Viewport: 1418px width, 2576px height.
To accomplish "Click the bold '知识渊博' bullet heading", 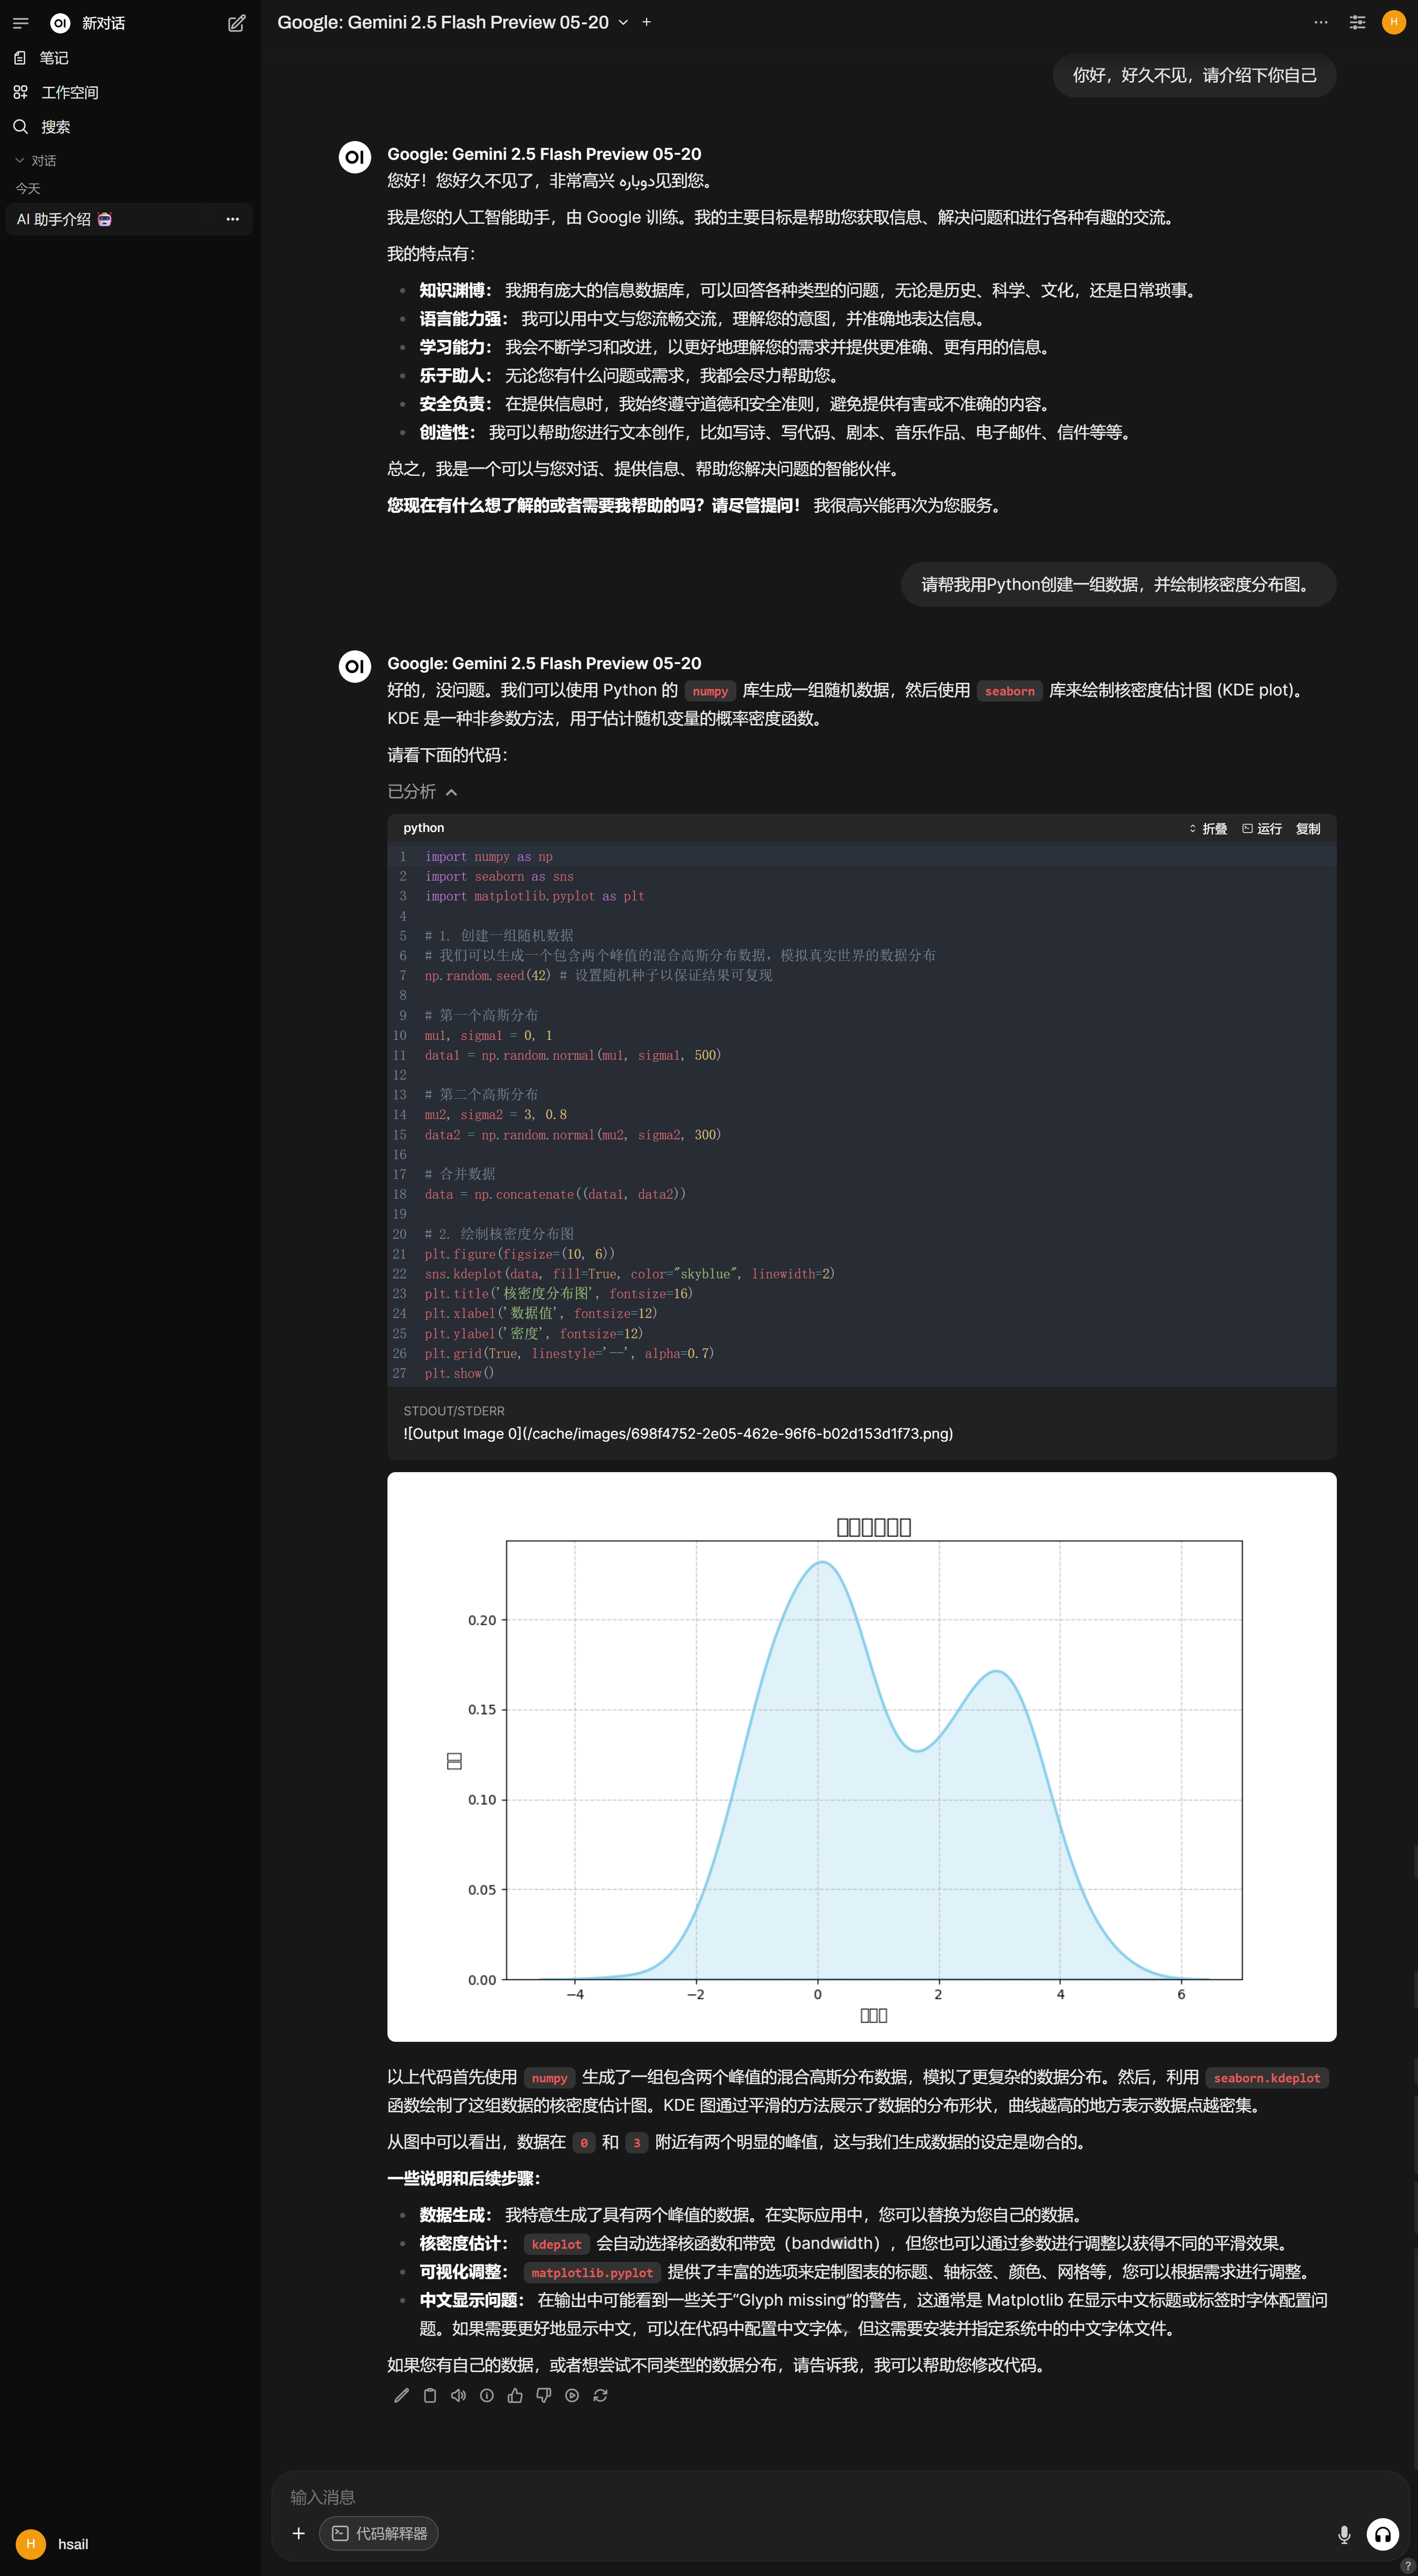I will 455,290.
